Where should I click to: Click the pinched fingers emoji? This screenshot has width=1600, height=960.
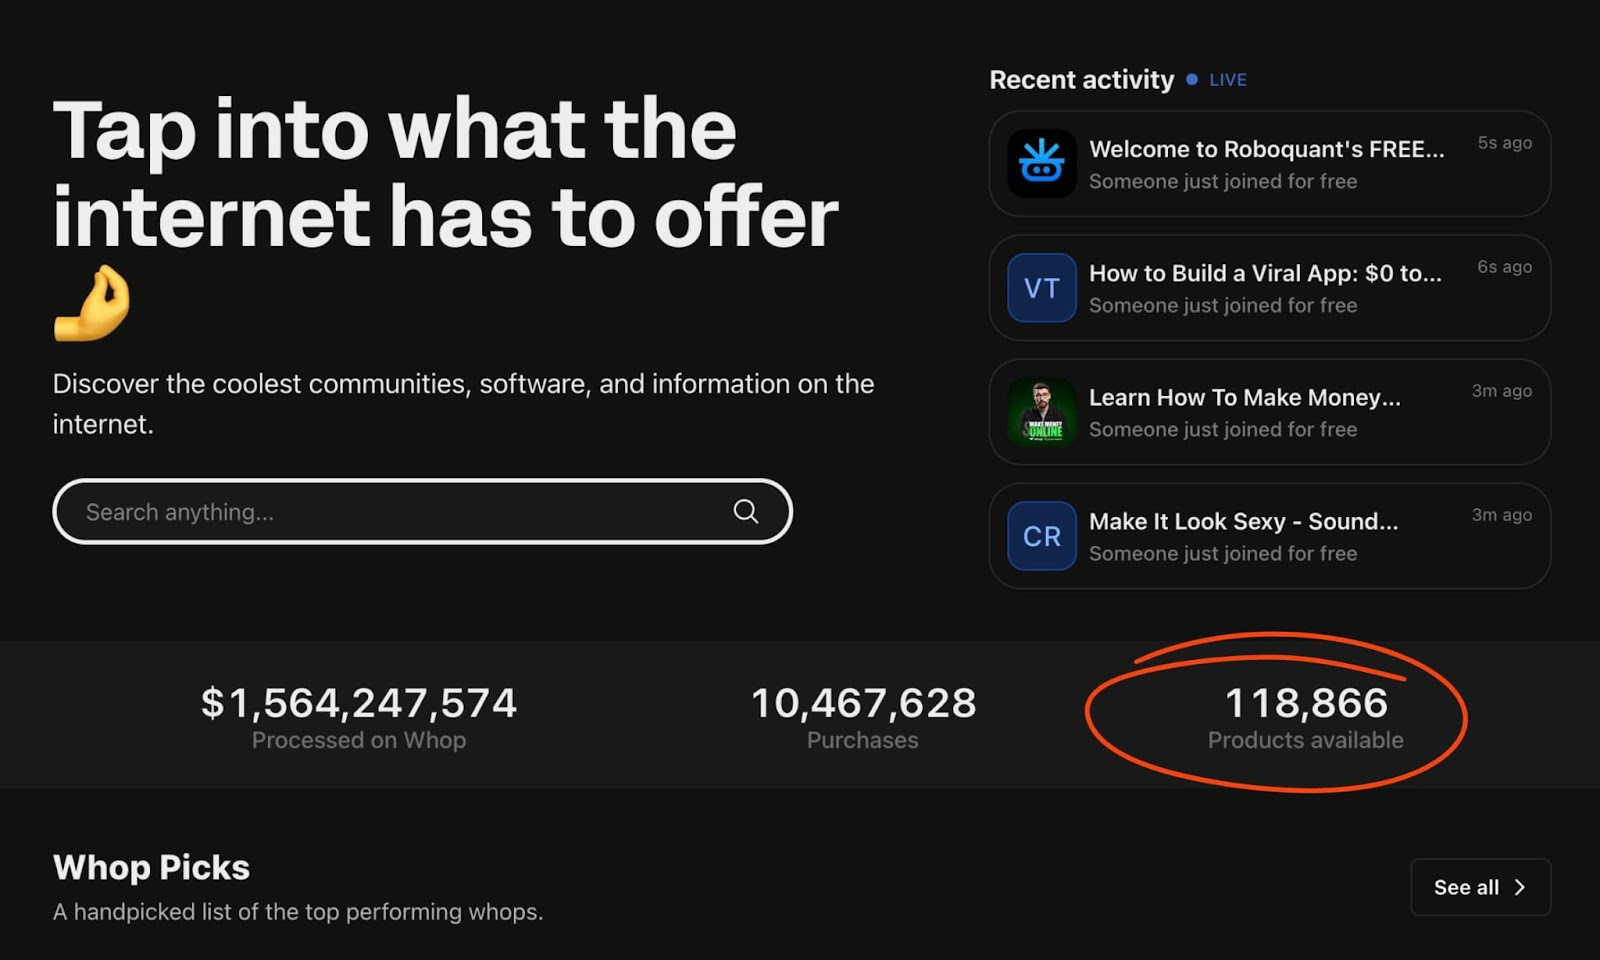pyautogui.click(x=92, y=303)
